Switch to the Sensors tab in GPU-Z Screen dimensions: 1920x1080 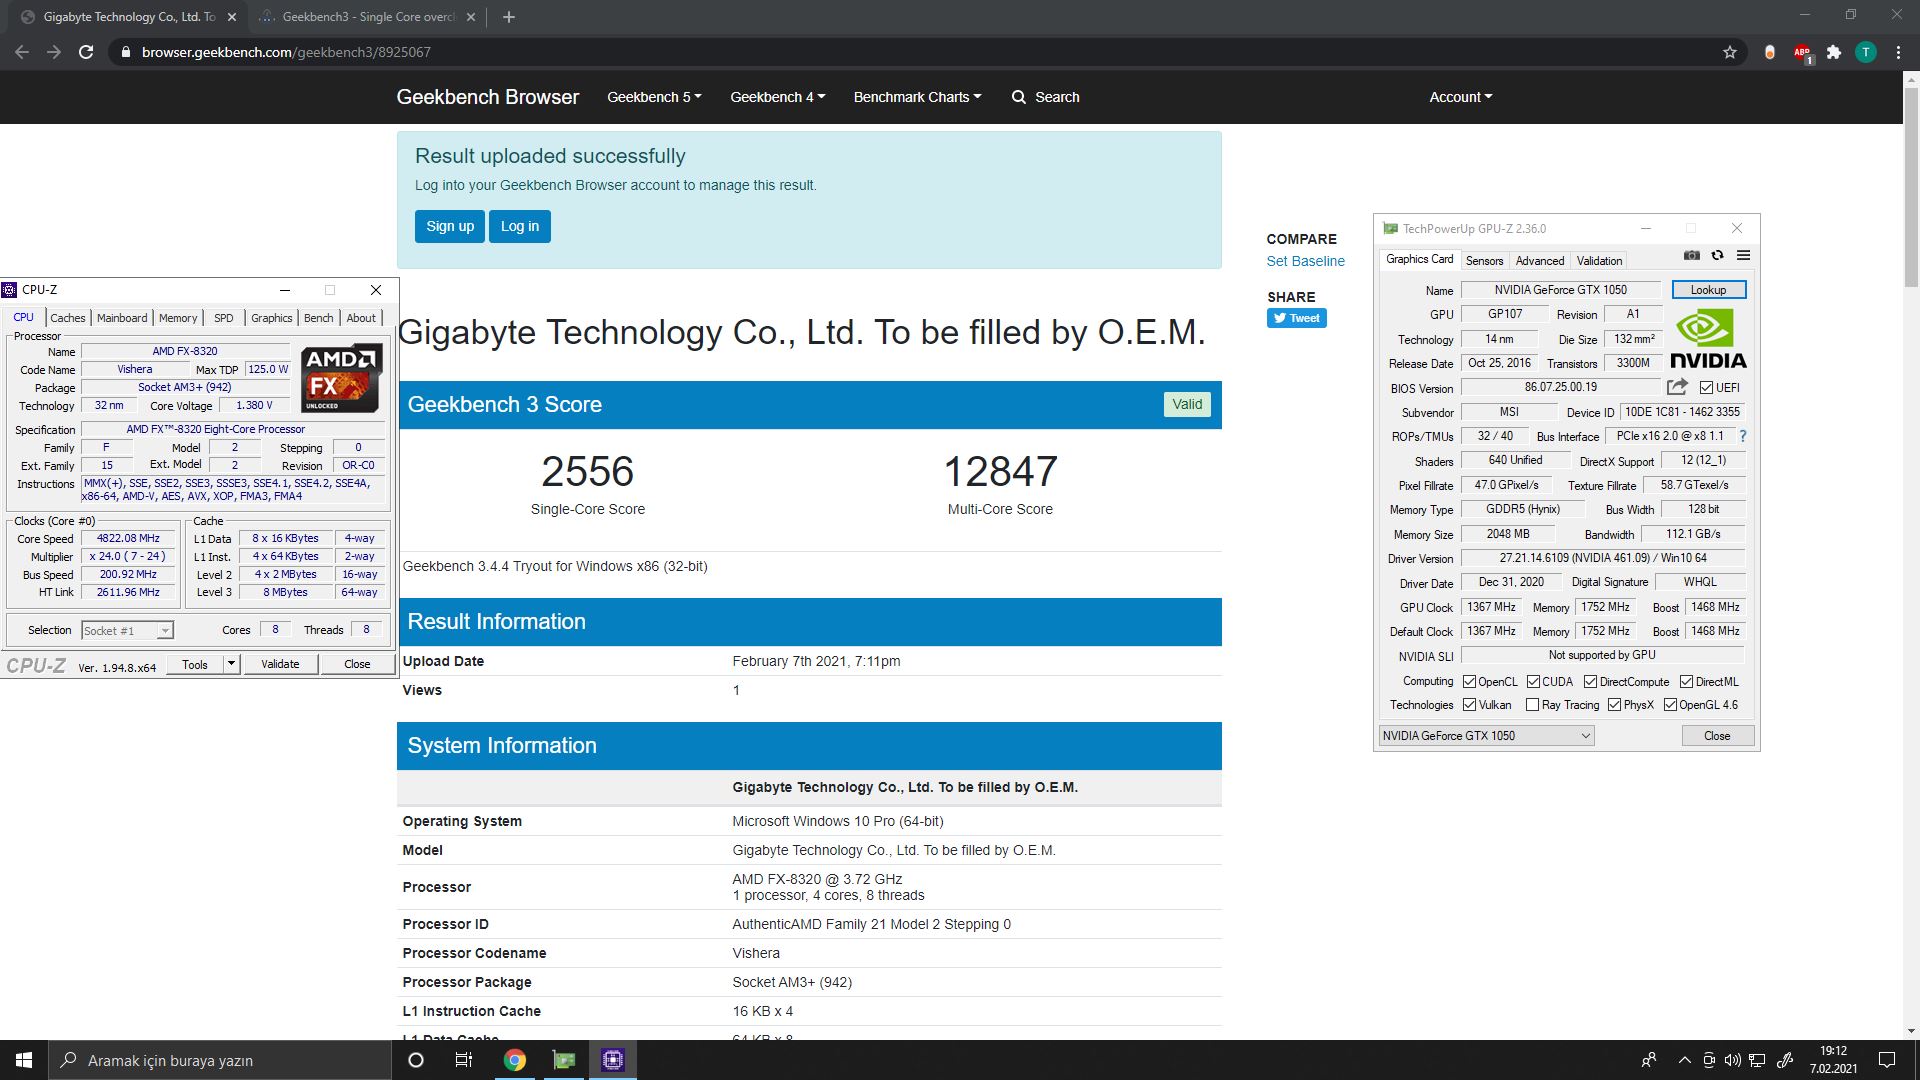(1484, 261)
